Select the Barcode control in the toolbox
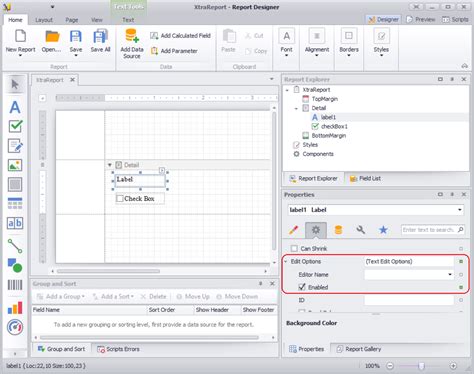Image resolution: width=474 pixels, height=374 pixels. click(15, 285)
